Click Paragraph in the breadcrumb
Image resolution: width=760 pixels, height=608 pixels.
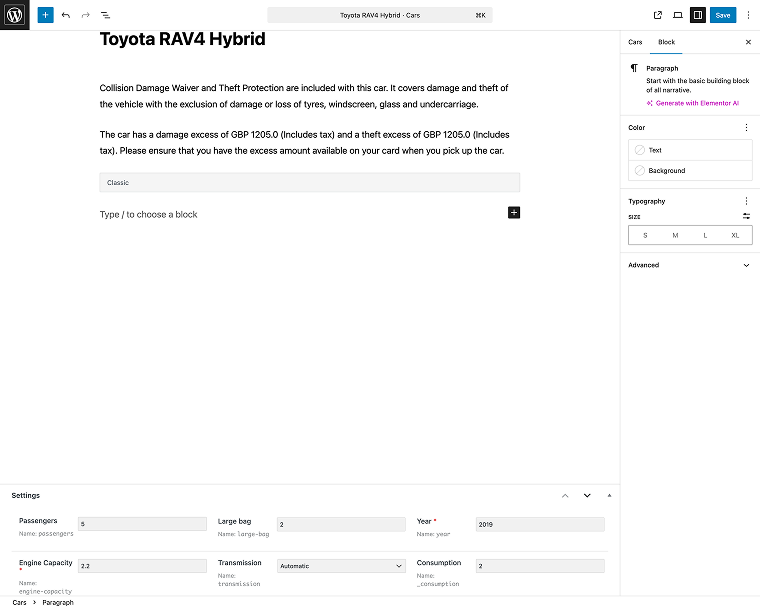[x=58, y=602]
